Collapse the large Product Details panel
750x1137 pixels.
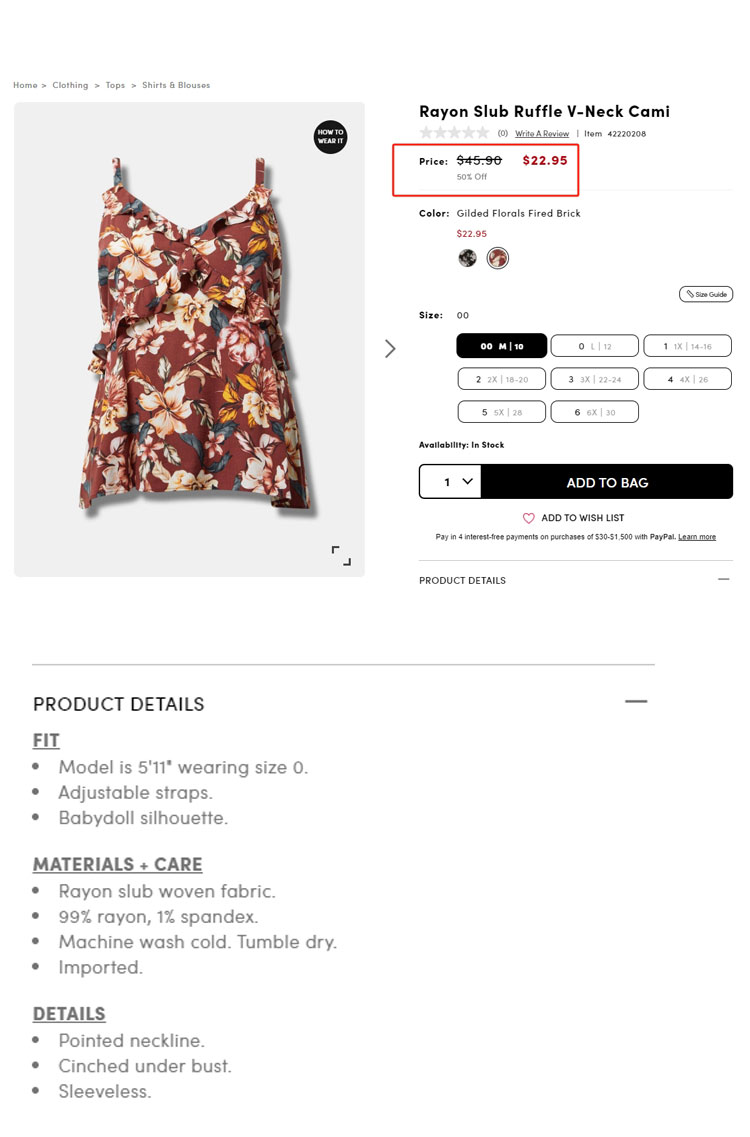pos(636,702)
